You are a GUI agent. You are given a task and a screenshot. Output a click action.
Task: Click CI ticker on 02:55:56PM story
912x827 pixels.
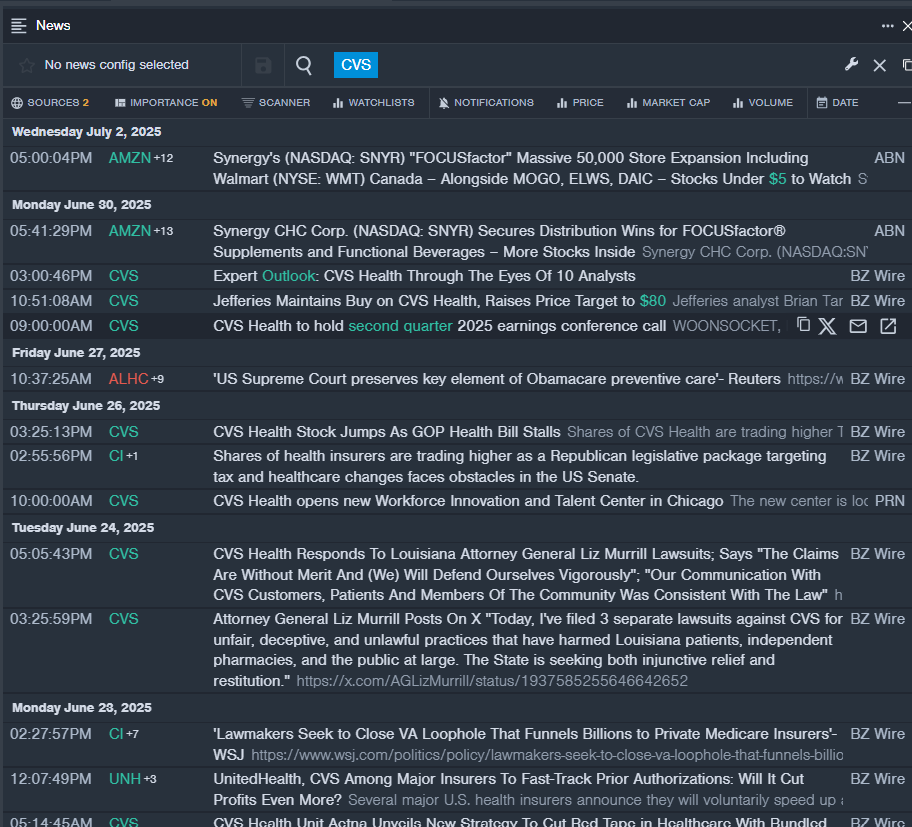click(x=116, y=456)
